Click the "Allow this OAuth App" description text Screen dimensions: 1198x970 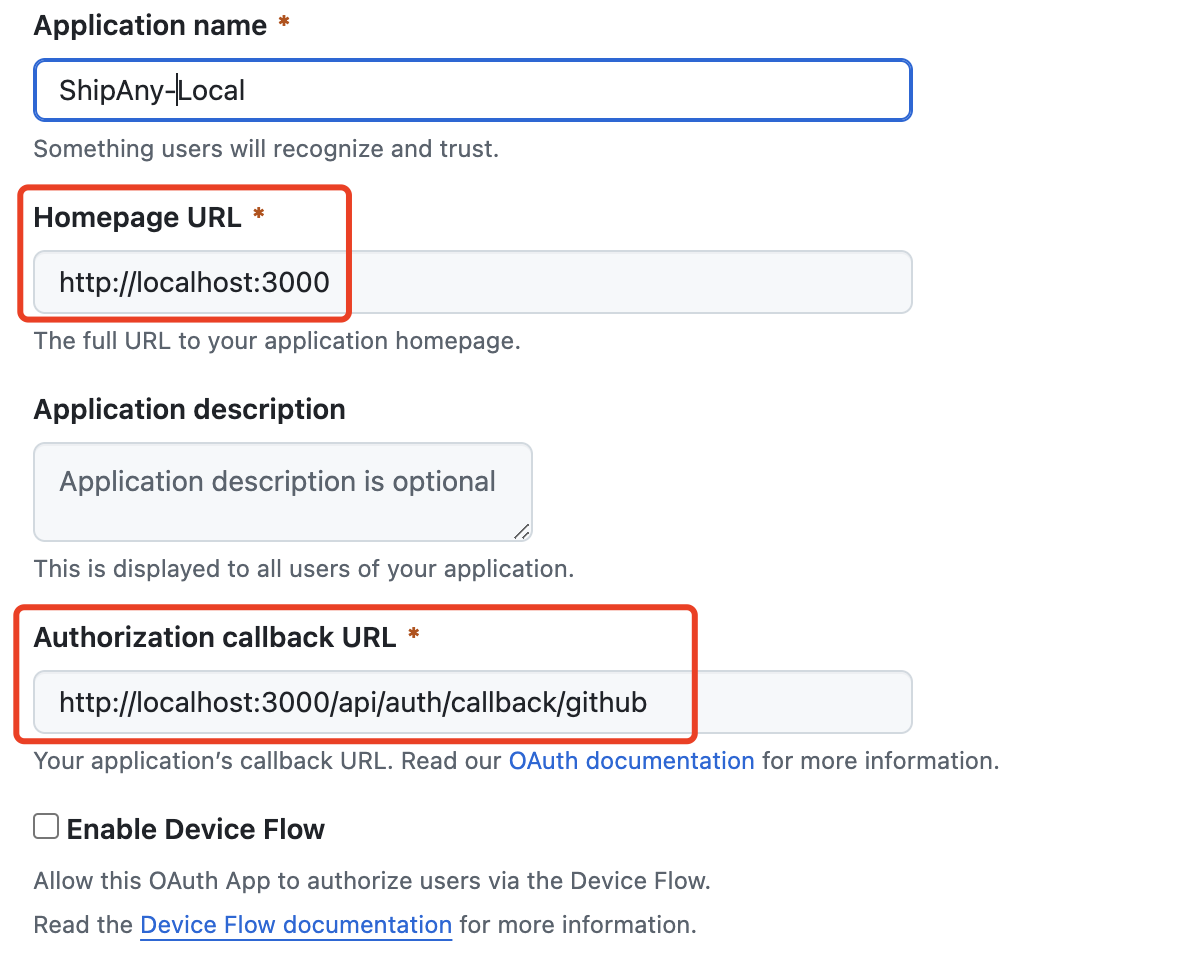(x=371, y=881)
